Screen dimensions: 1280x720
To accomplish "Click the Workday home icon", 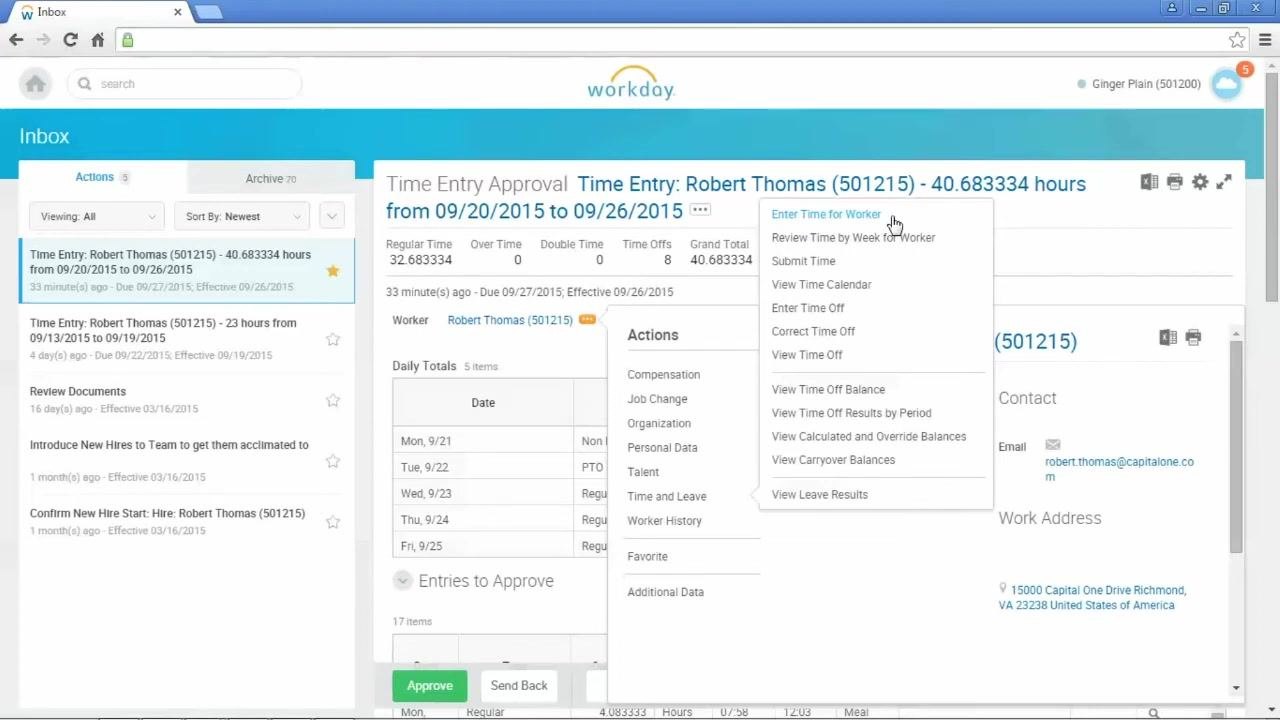I will (x=35, y=84).
